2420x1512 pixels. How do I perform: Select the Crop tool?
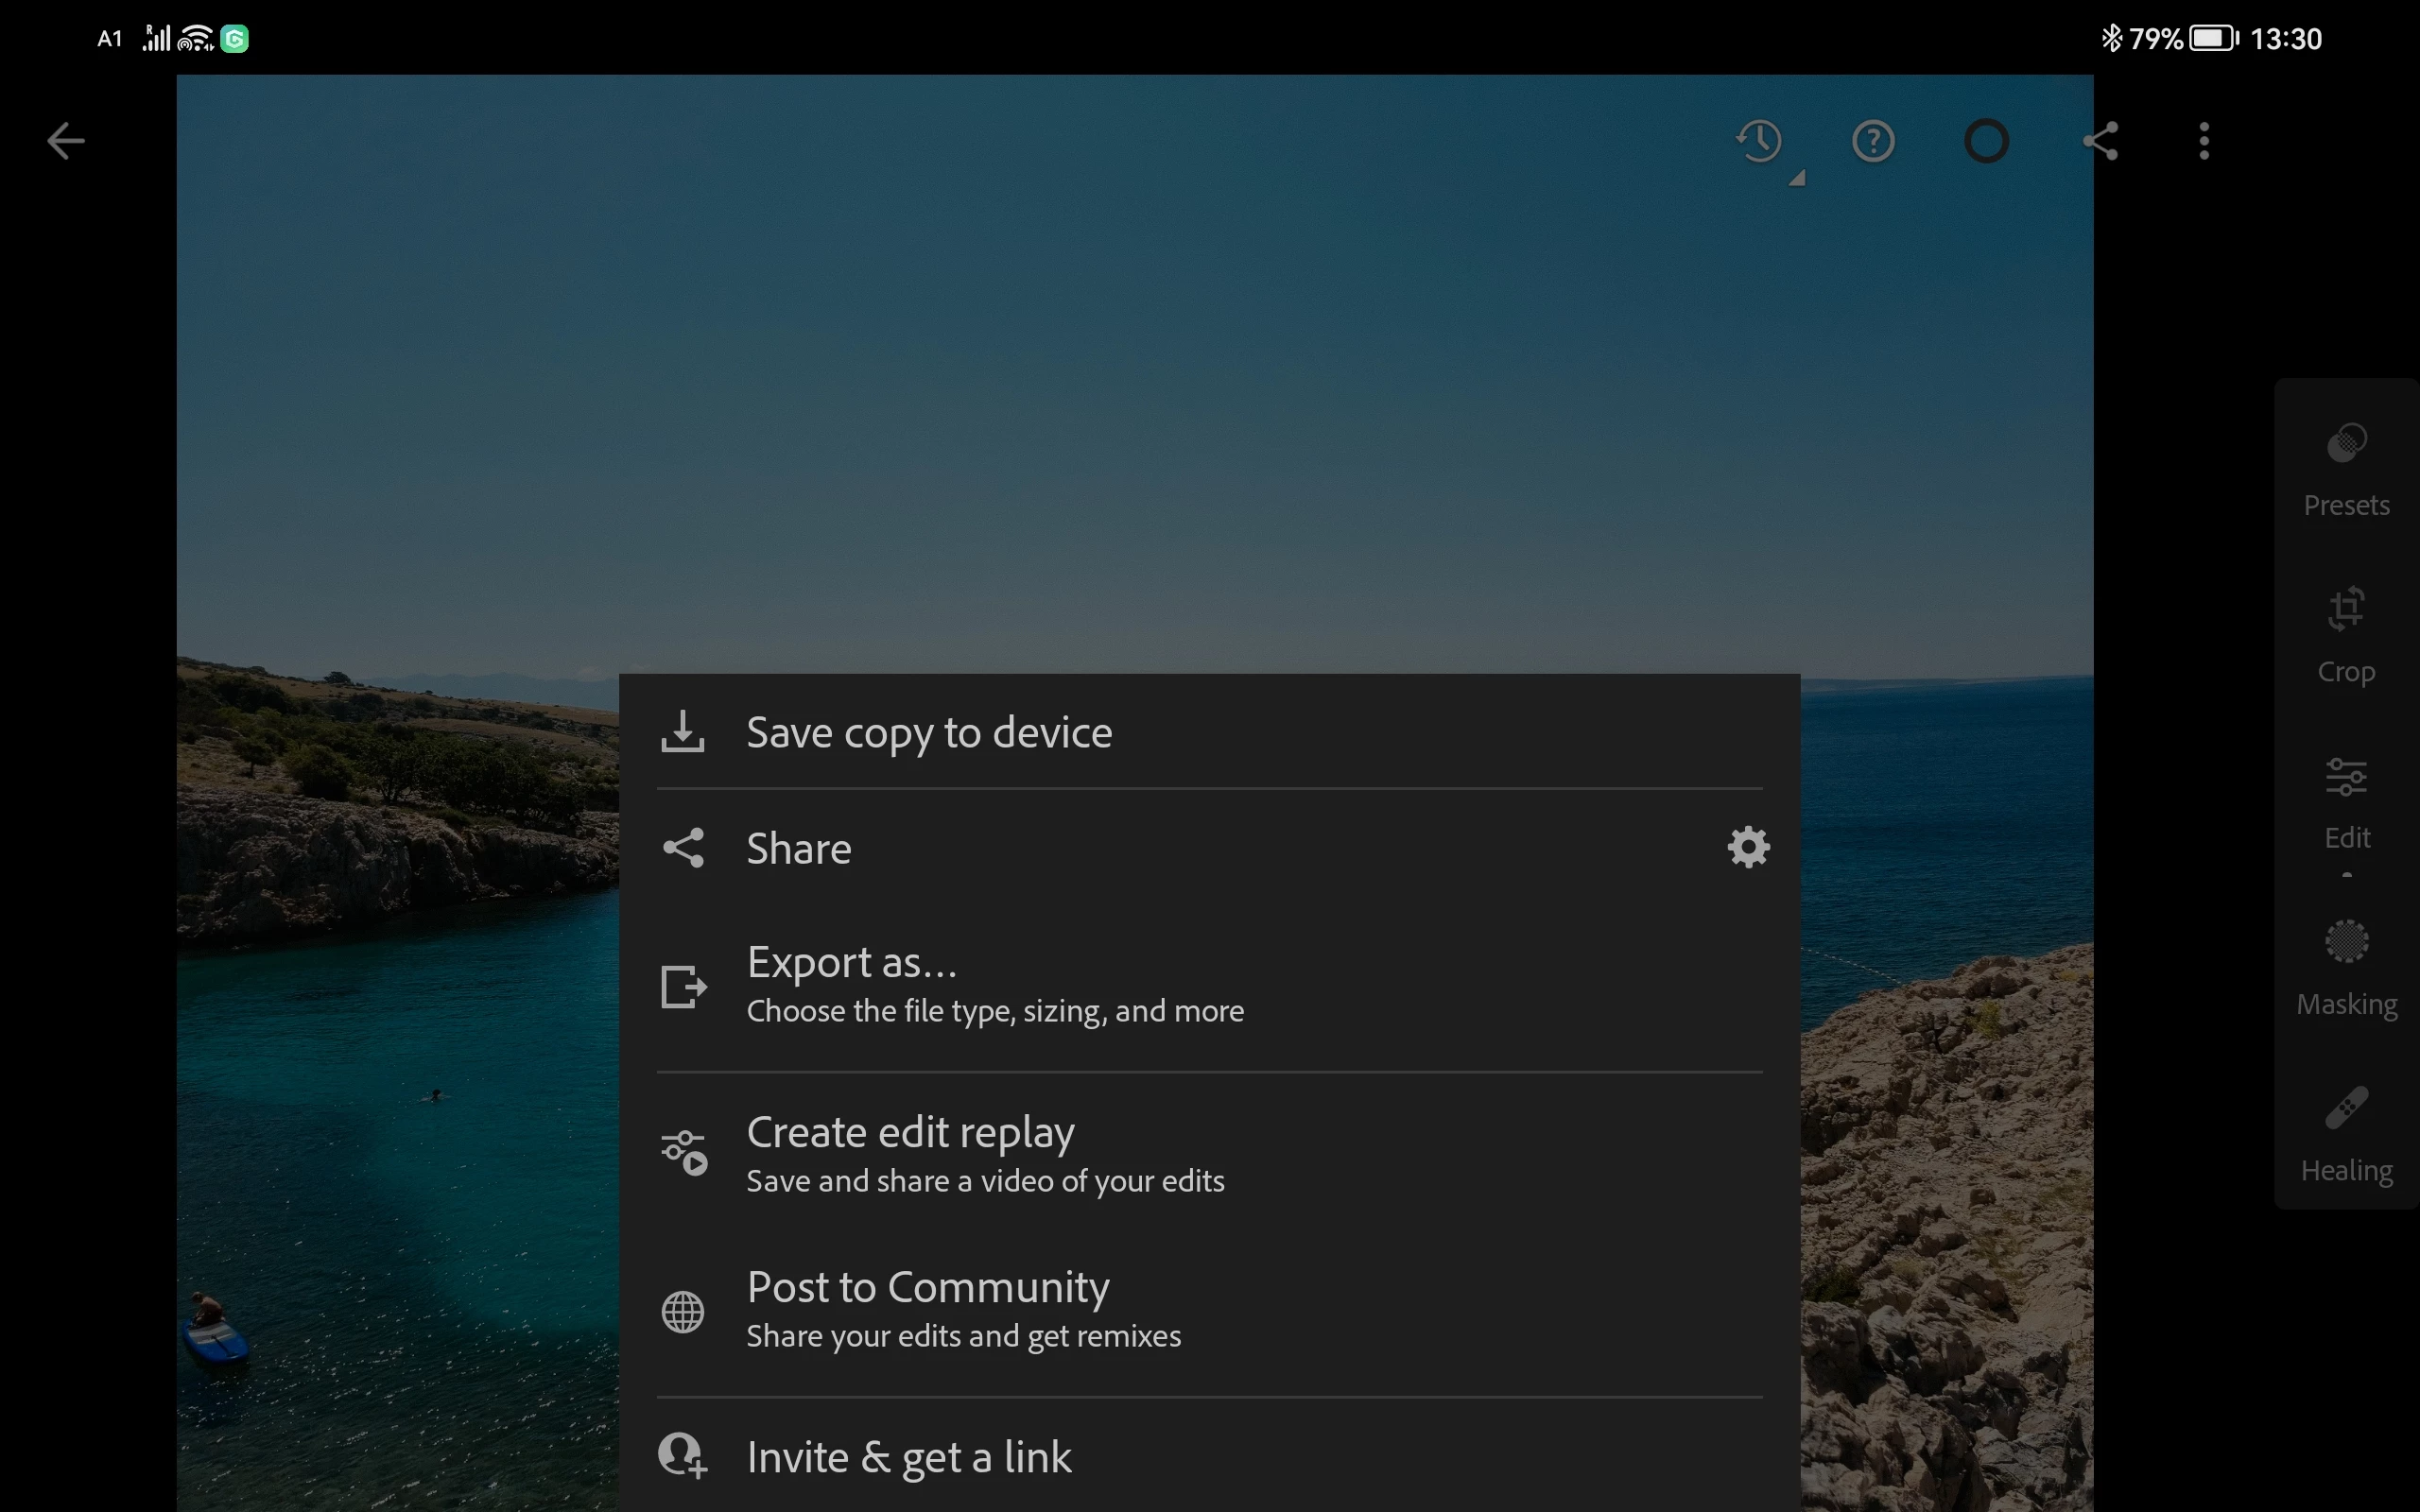[x=2346, y=636]
